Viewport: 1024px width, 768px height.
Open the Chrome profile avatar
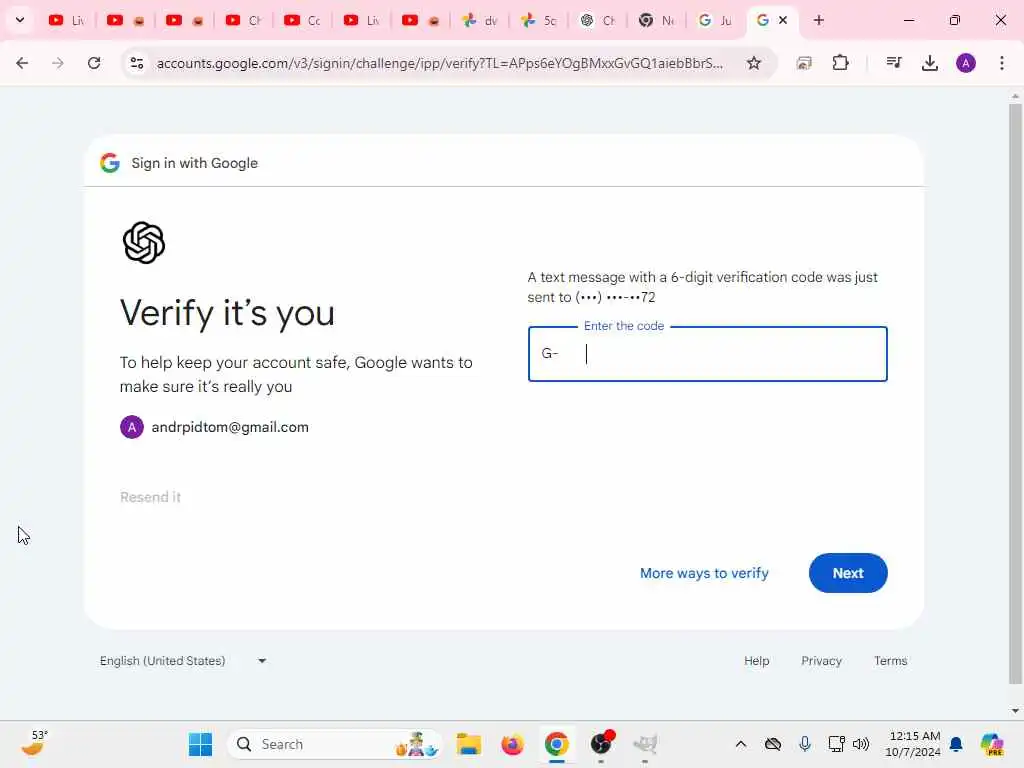966,63
